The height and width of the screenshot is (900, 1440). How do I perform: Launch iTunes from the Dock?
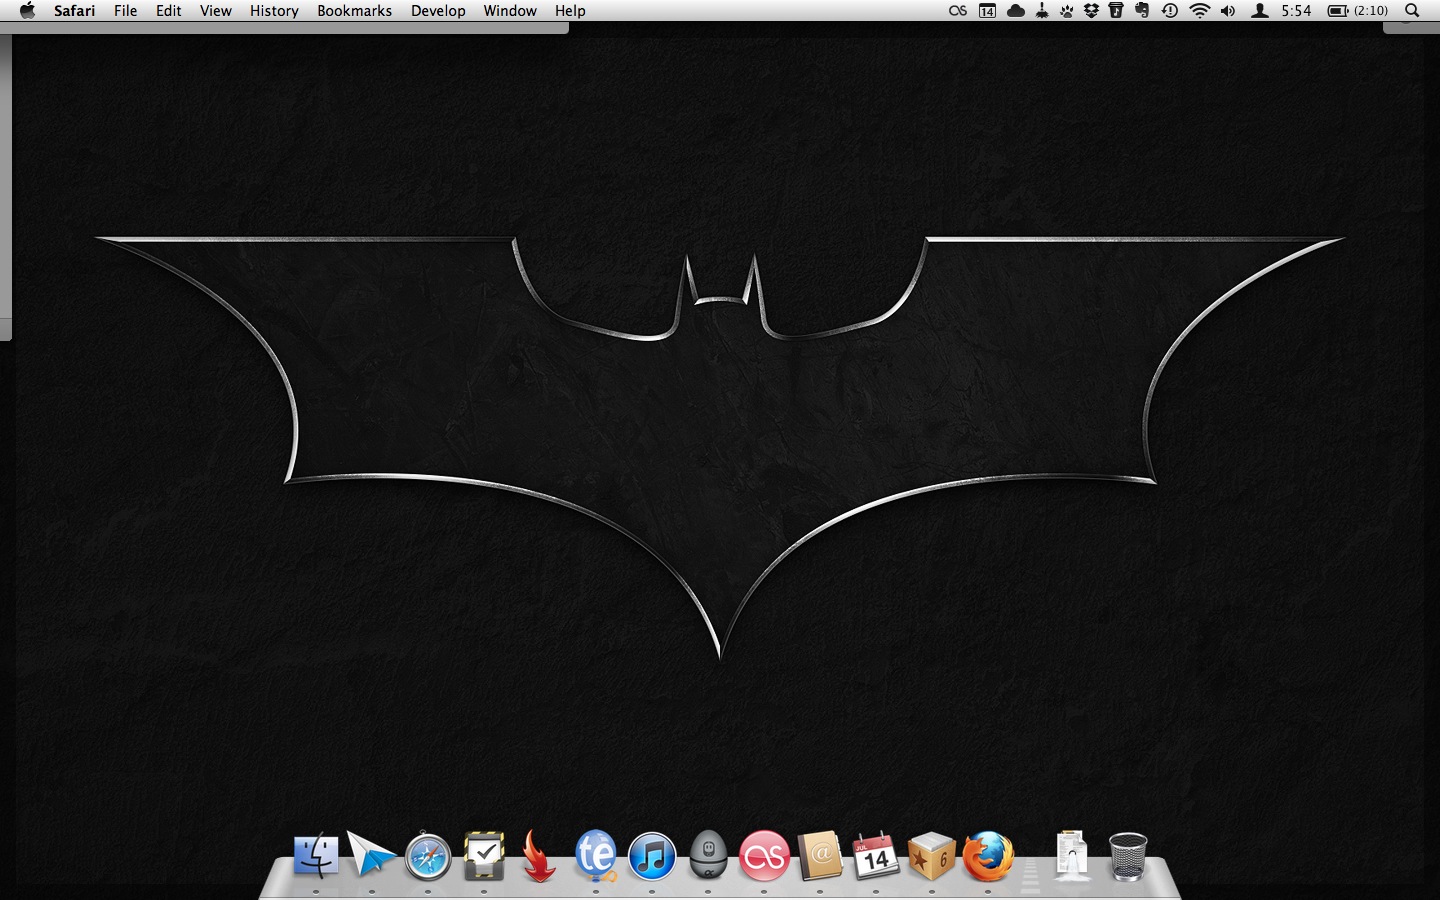tap(652, 858)
